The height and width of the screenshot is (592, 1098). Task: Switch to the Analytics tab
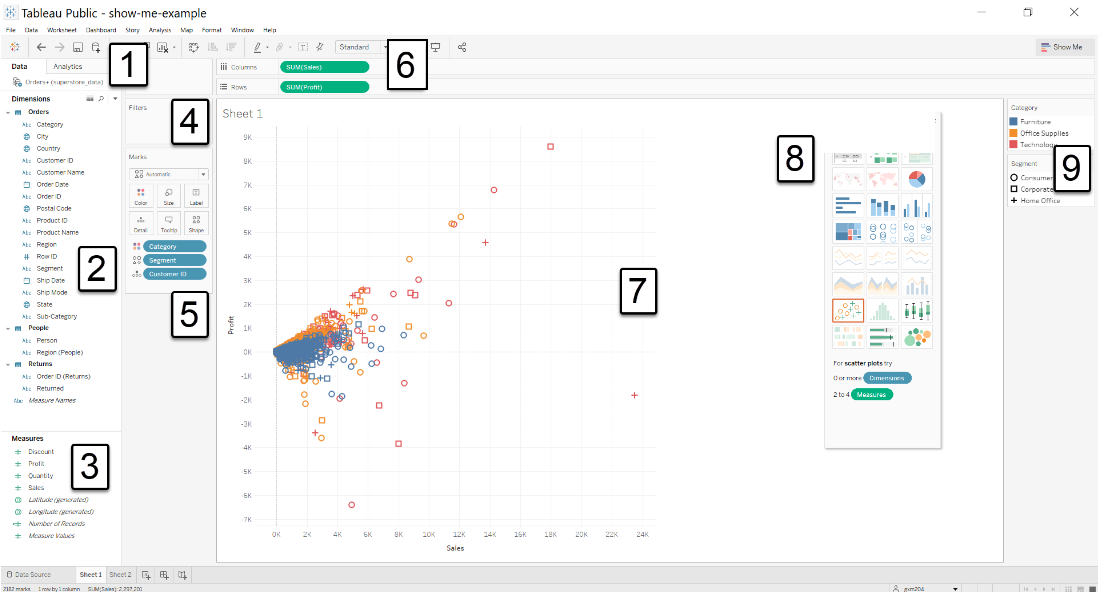click(x=67, y=66)
